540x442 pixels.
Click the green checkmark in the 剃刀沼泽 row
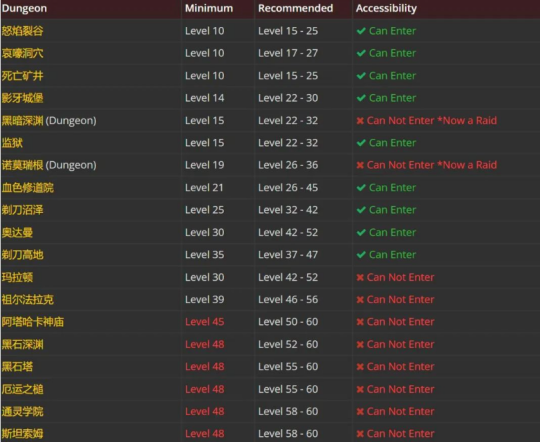361,210
